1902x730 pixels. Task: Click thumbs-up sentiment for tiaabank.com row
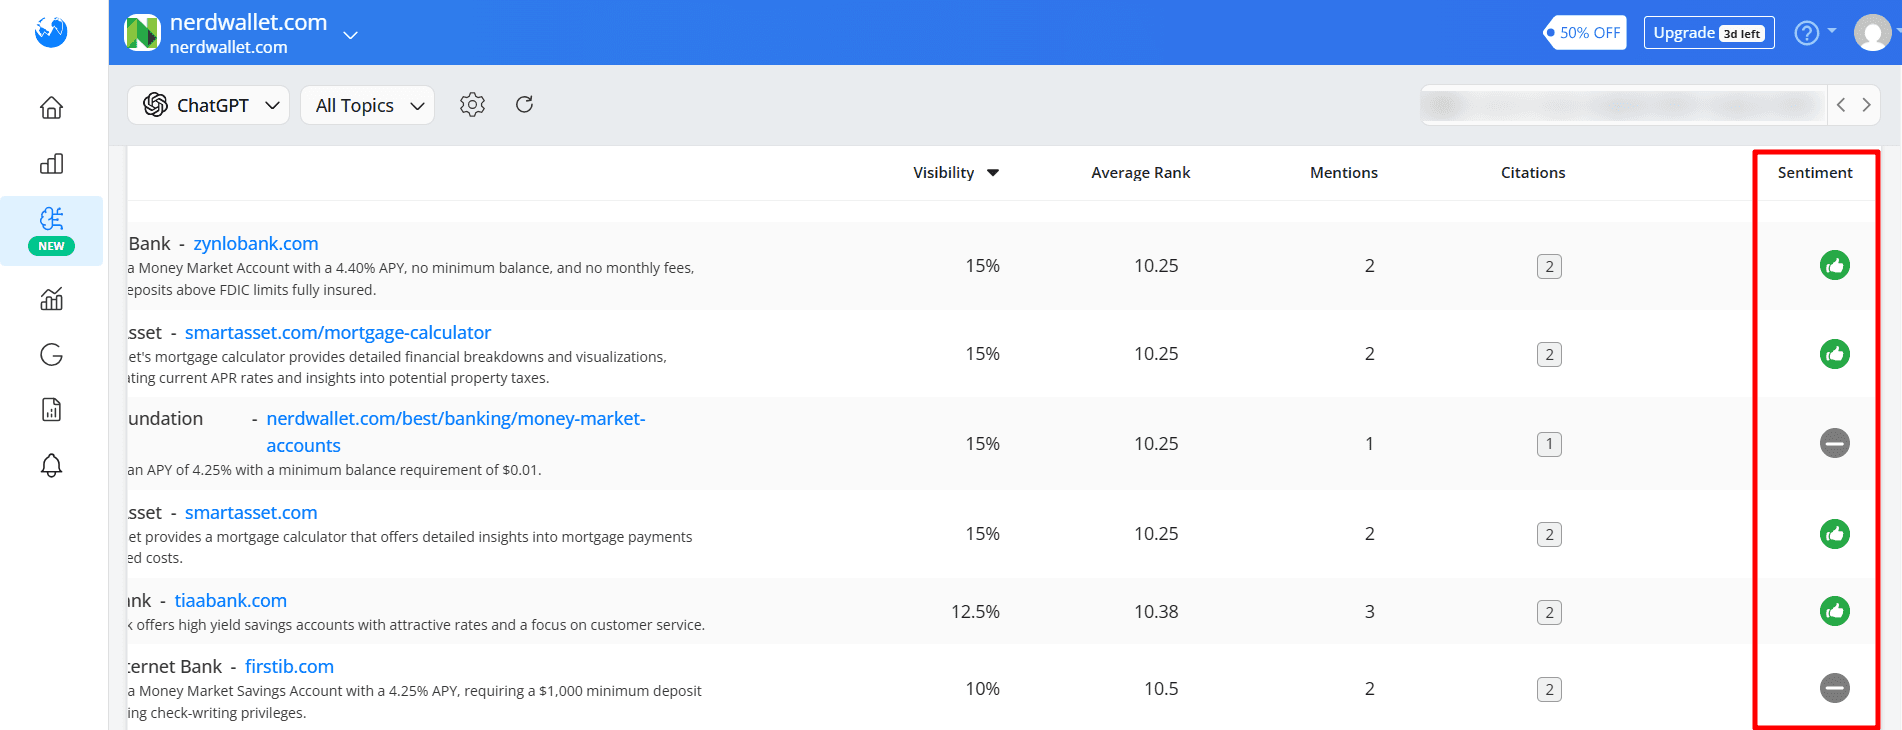pyautogui.click(x=1834, y=611)
